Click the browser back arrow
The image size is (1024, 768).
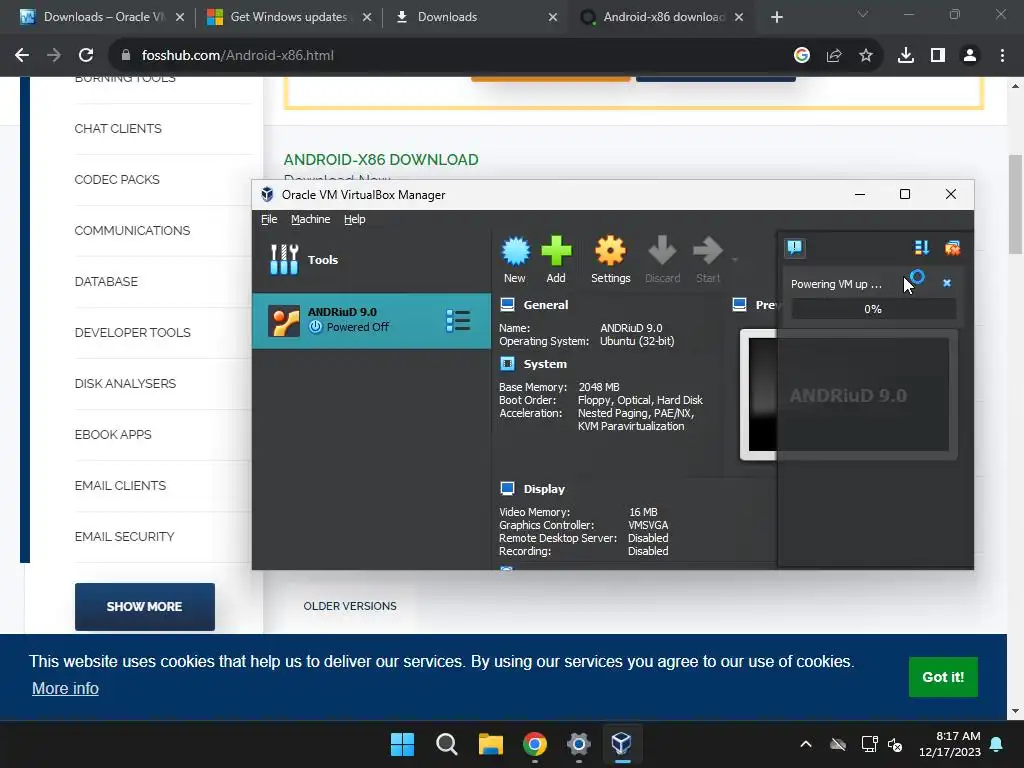(x=22, y=56)
